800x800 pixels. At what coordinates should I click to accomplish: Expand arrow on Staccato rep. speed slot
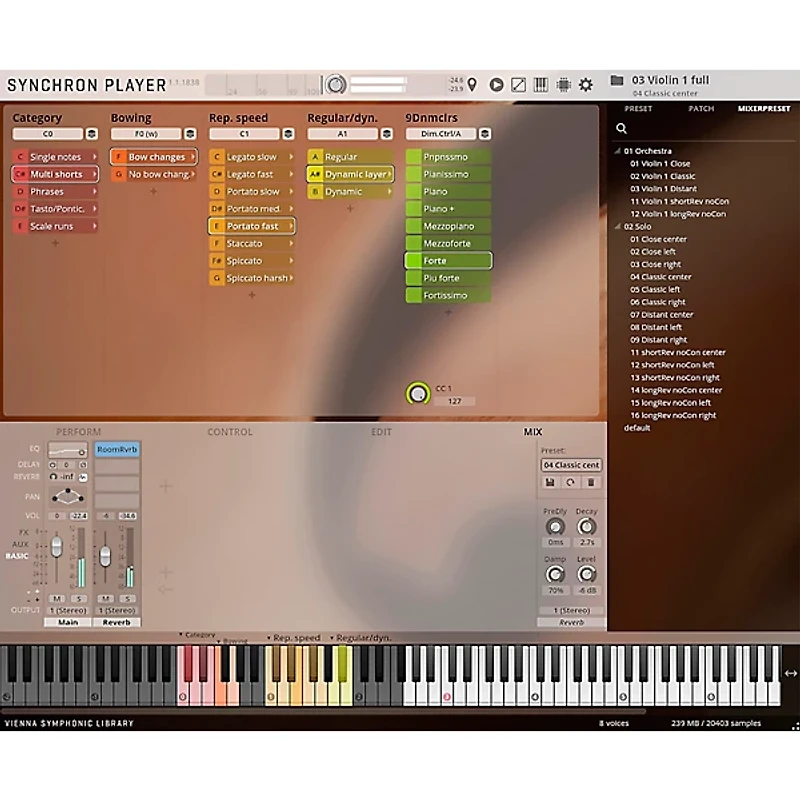pyautogui.click(x=291, y=243)
